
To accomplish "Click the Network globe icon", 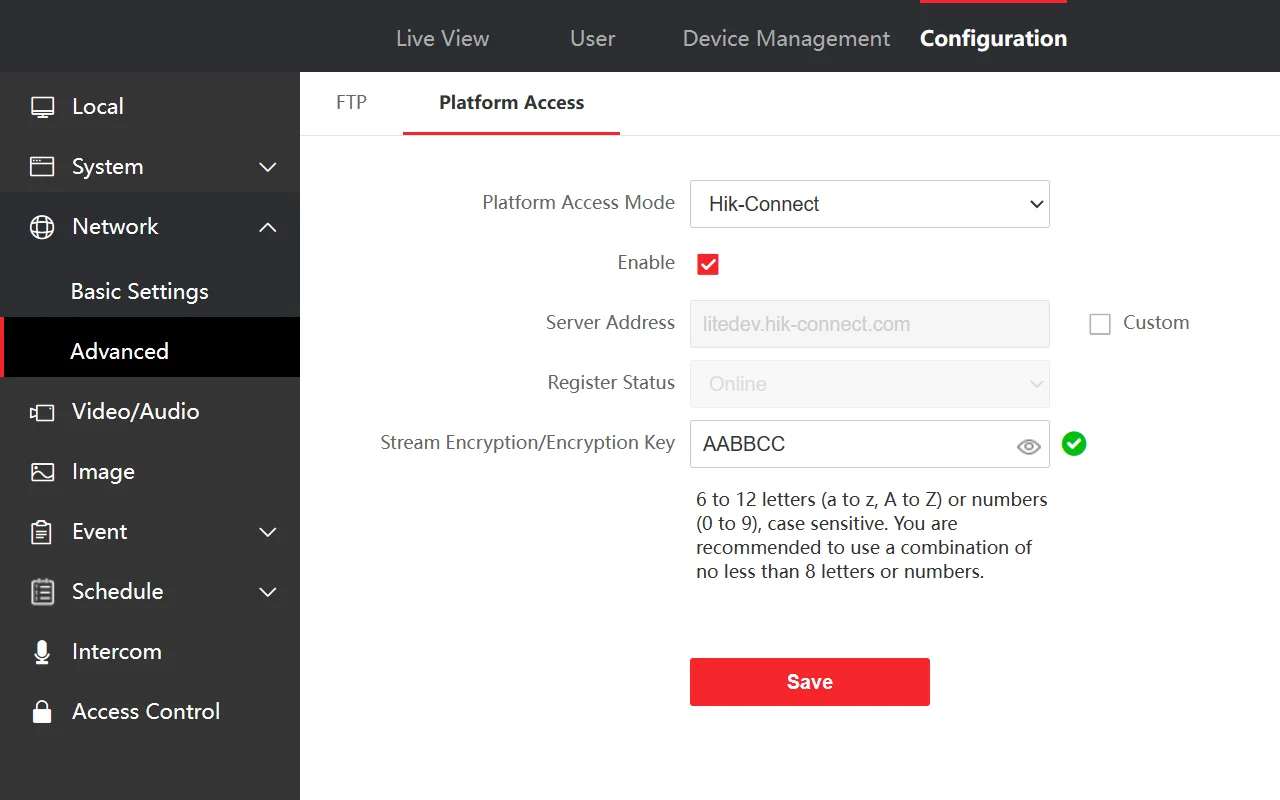I will (42, 227).
